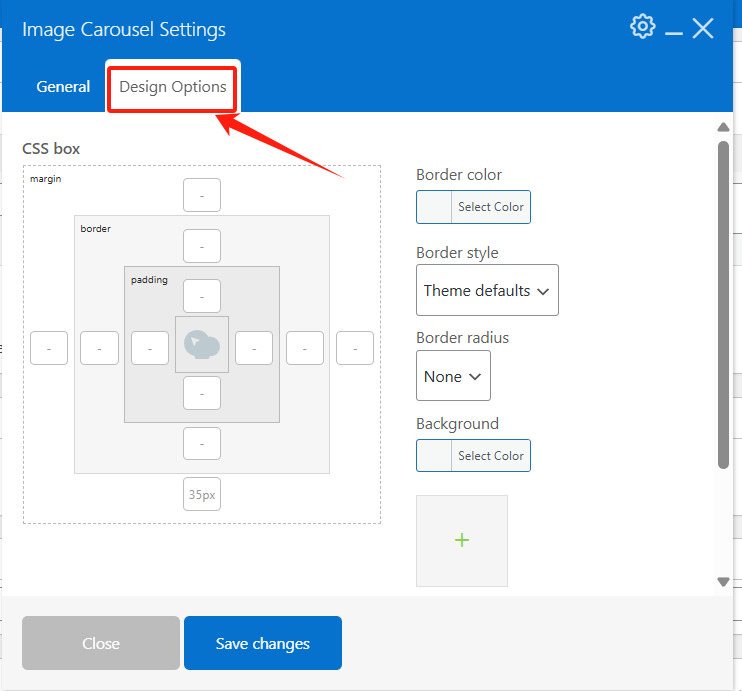Switch to the General tab
Image resolution: width=742 pixels, height=691 pixels.
tap(63, 87)
